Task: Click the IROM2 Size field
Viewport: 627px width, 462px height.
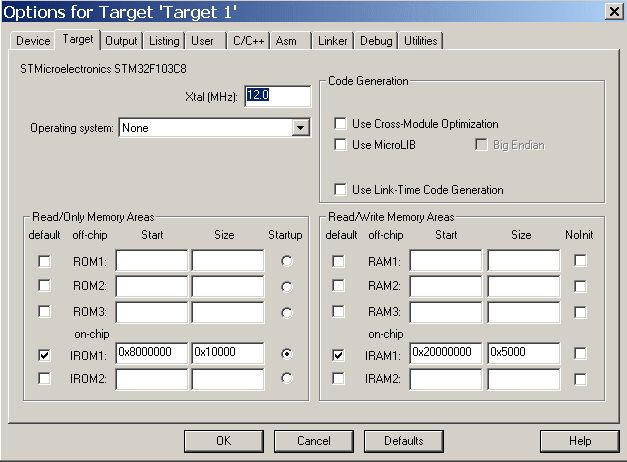Action: (x=228, y=379)
